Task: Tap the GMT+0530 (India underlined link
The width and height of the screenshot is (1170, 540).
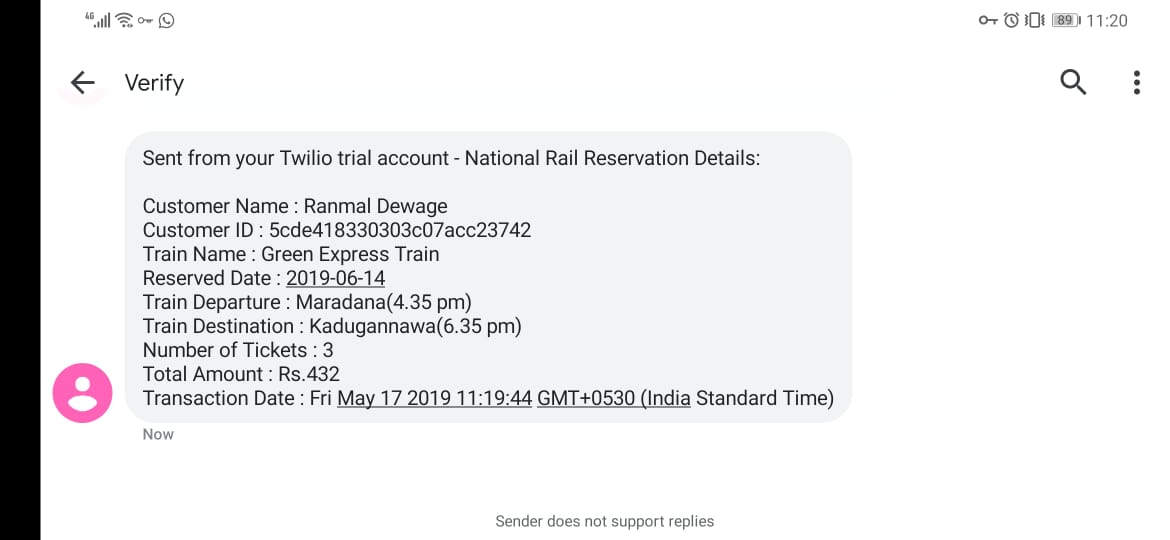Action: click(613, 398)
